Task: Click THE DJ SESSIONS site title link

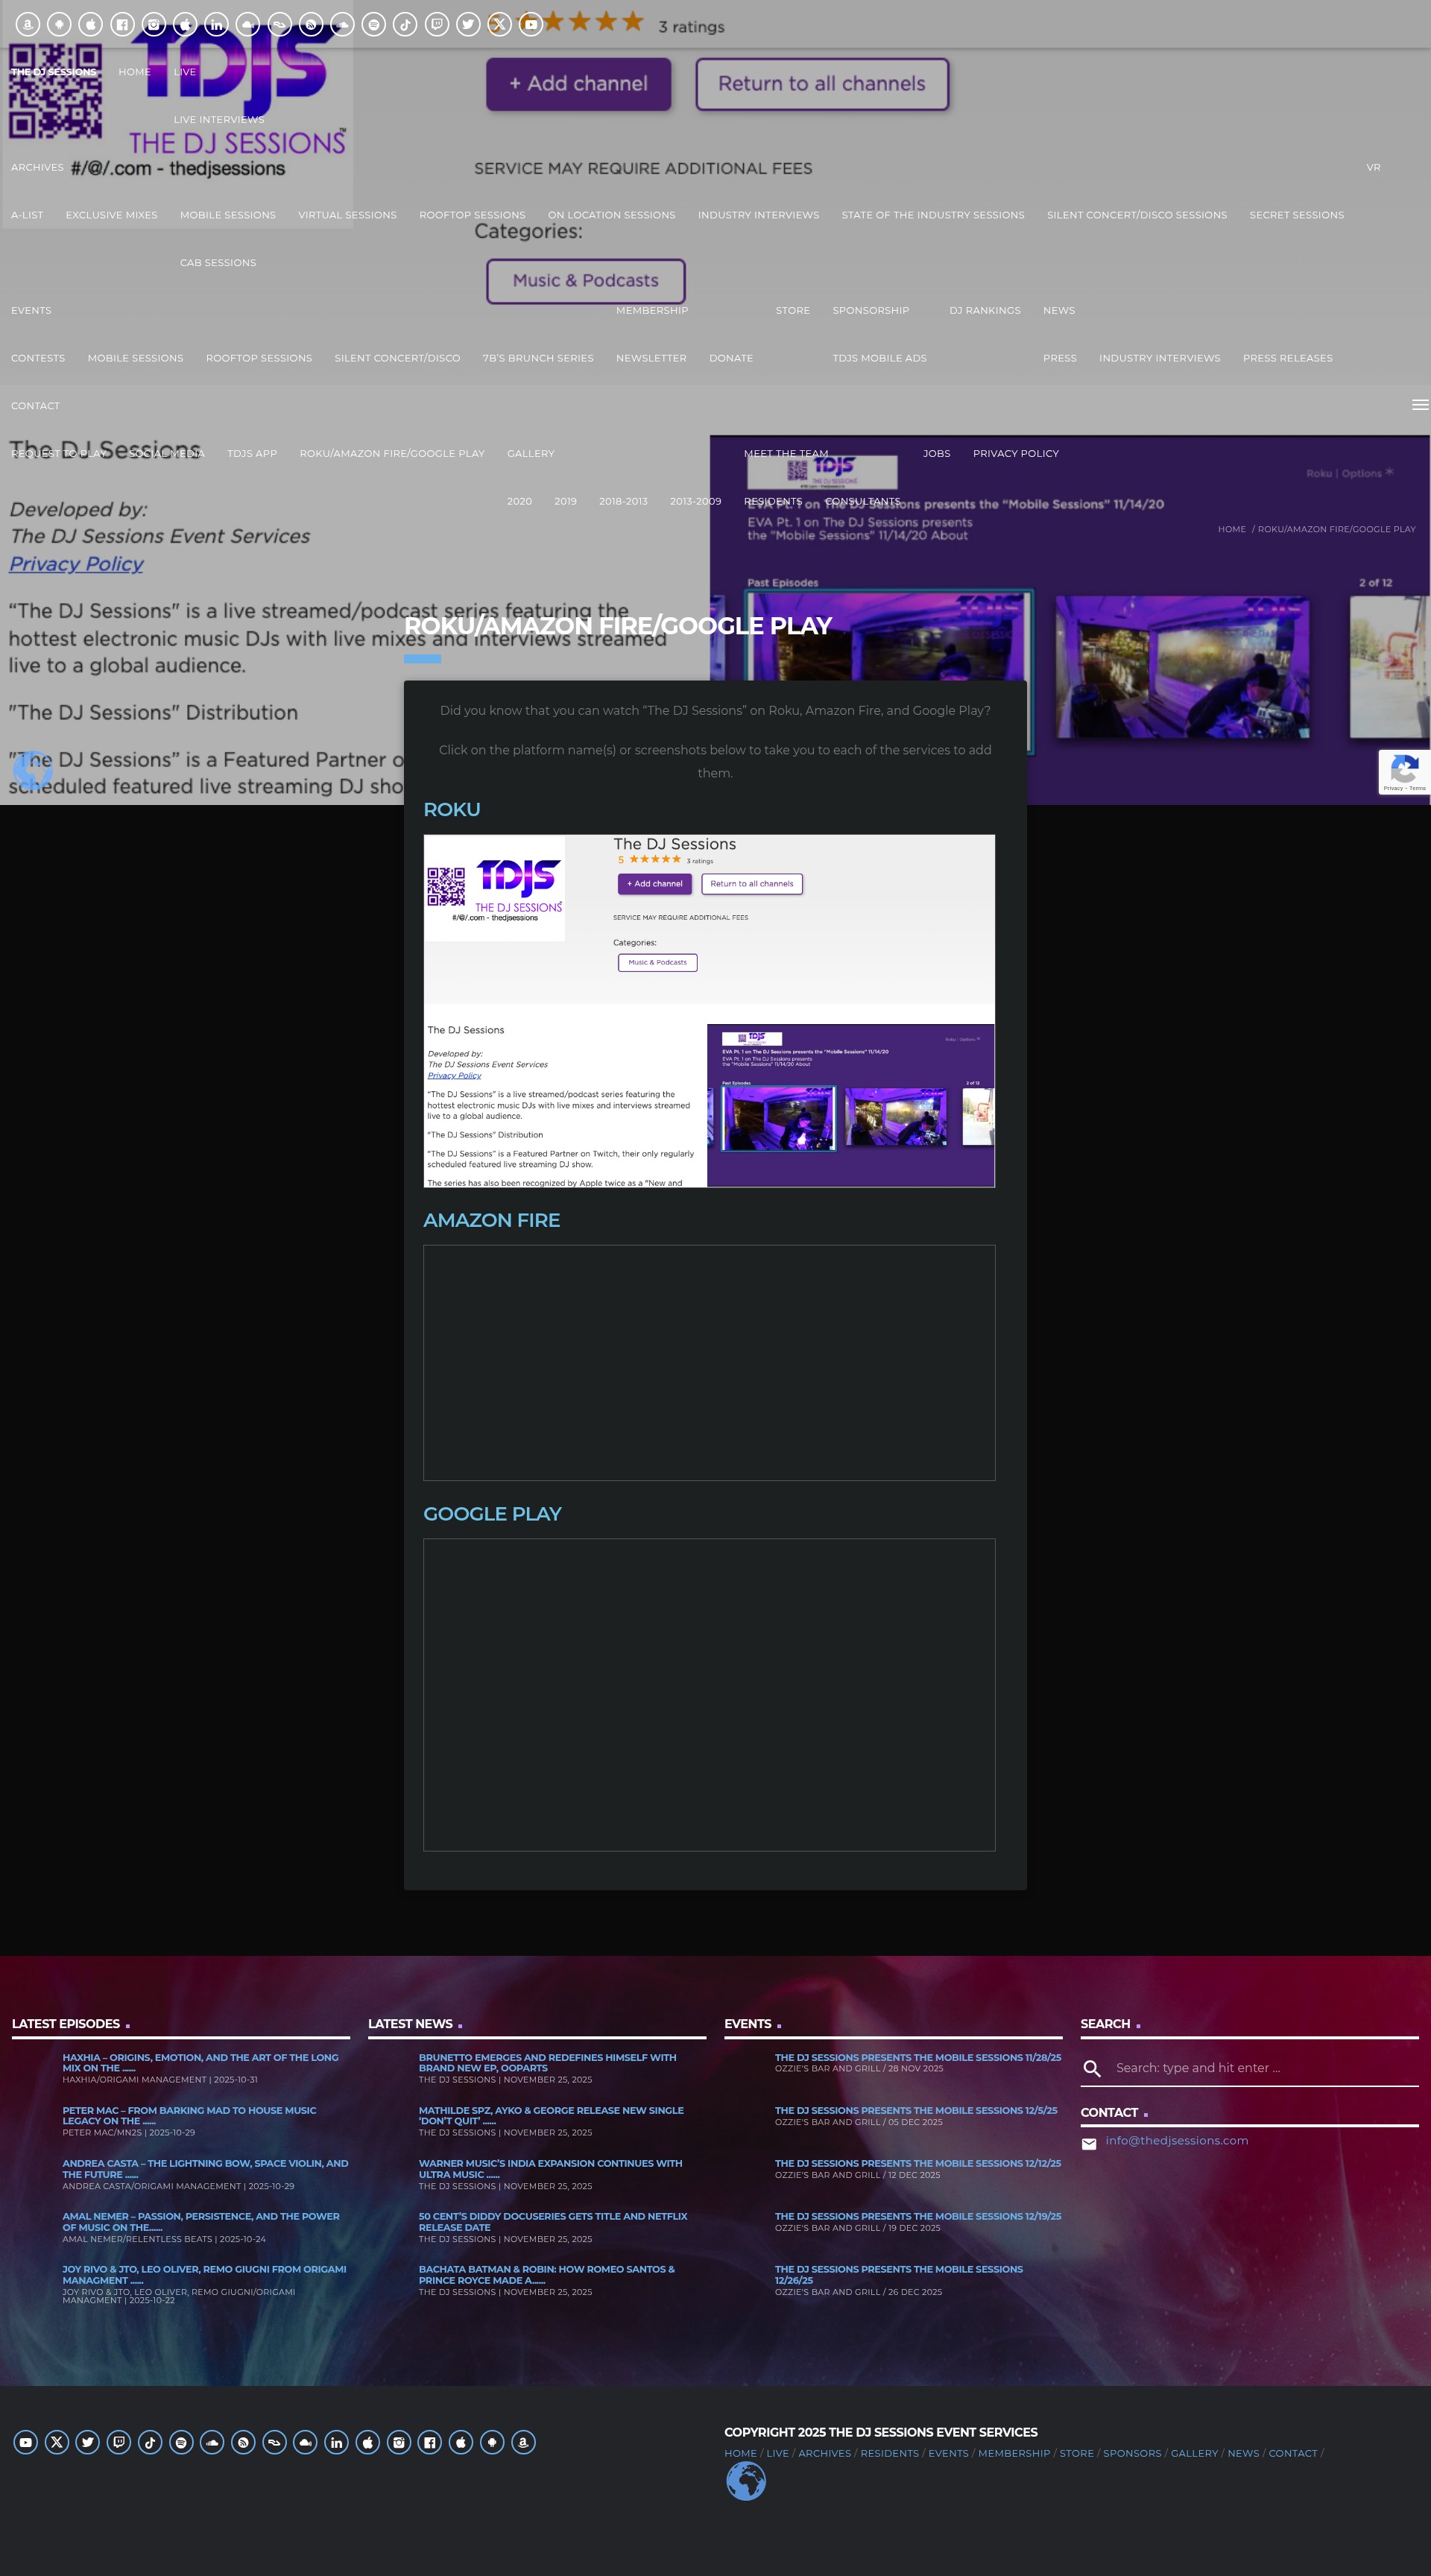Action: pos(54,72)
